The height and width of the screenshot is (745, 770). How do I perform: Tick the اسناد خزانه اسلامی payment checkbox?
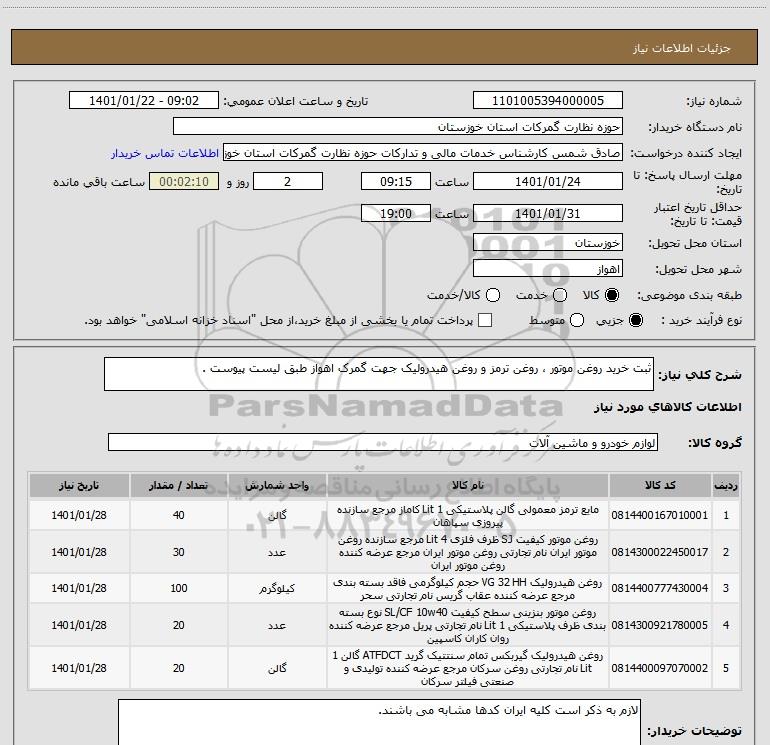(x=485, y=320)
